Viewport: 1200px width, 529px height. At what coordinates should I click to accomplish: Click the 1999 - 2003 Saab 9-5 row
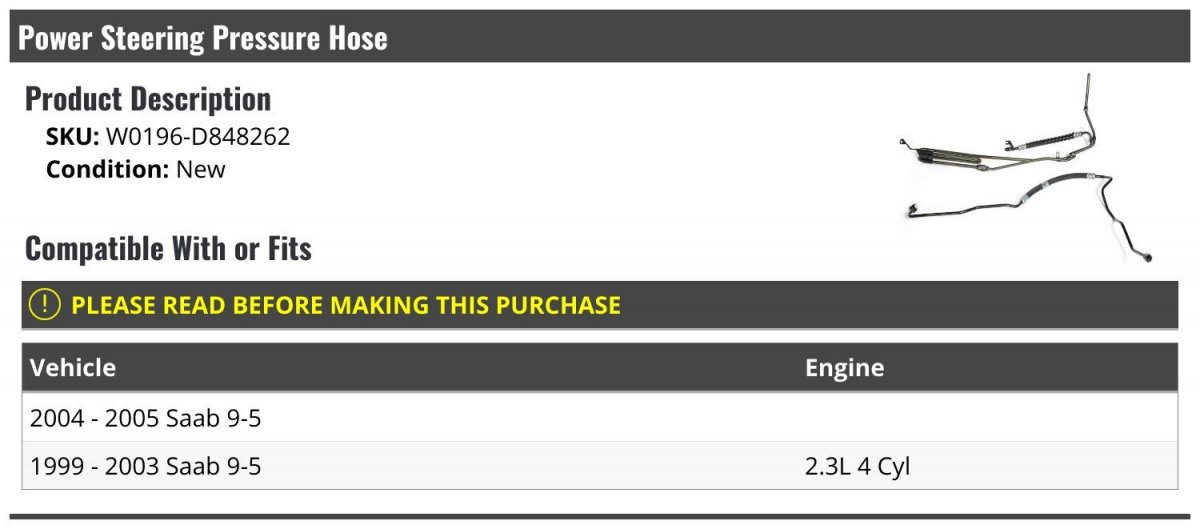(x=600, y=466)
